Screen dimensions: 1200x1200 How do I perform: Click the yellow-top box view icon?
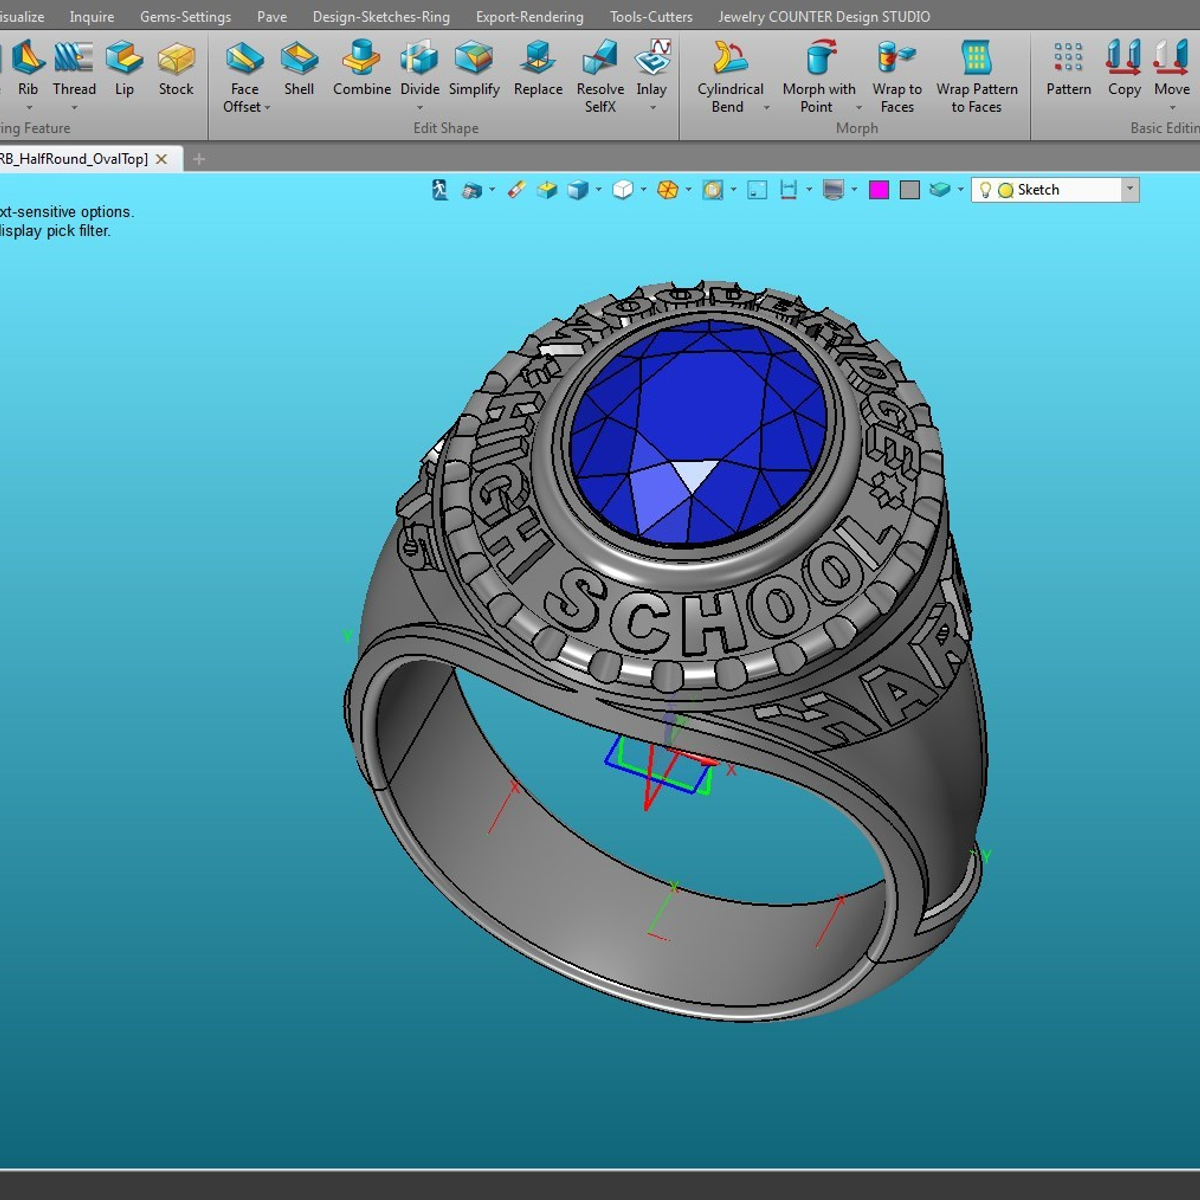(547, 190)
